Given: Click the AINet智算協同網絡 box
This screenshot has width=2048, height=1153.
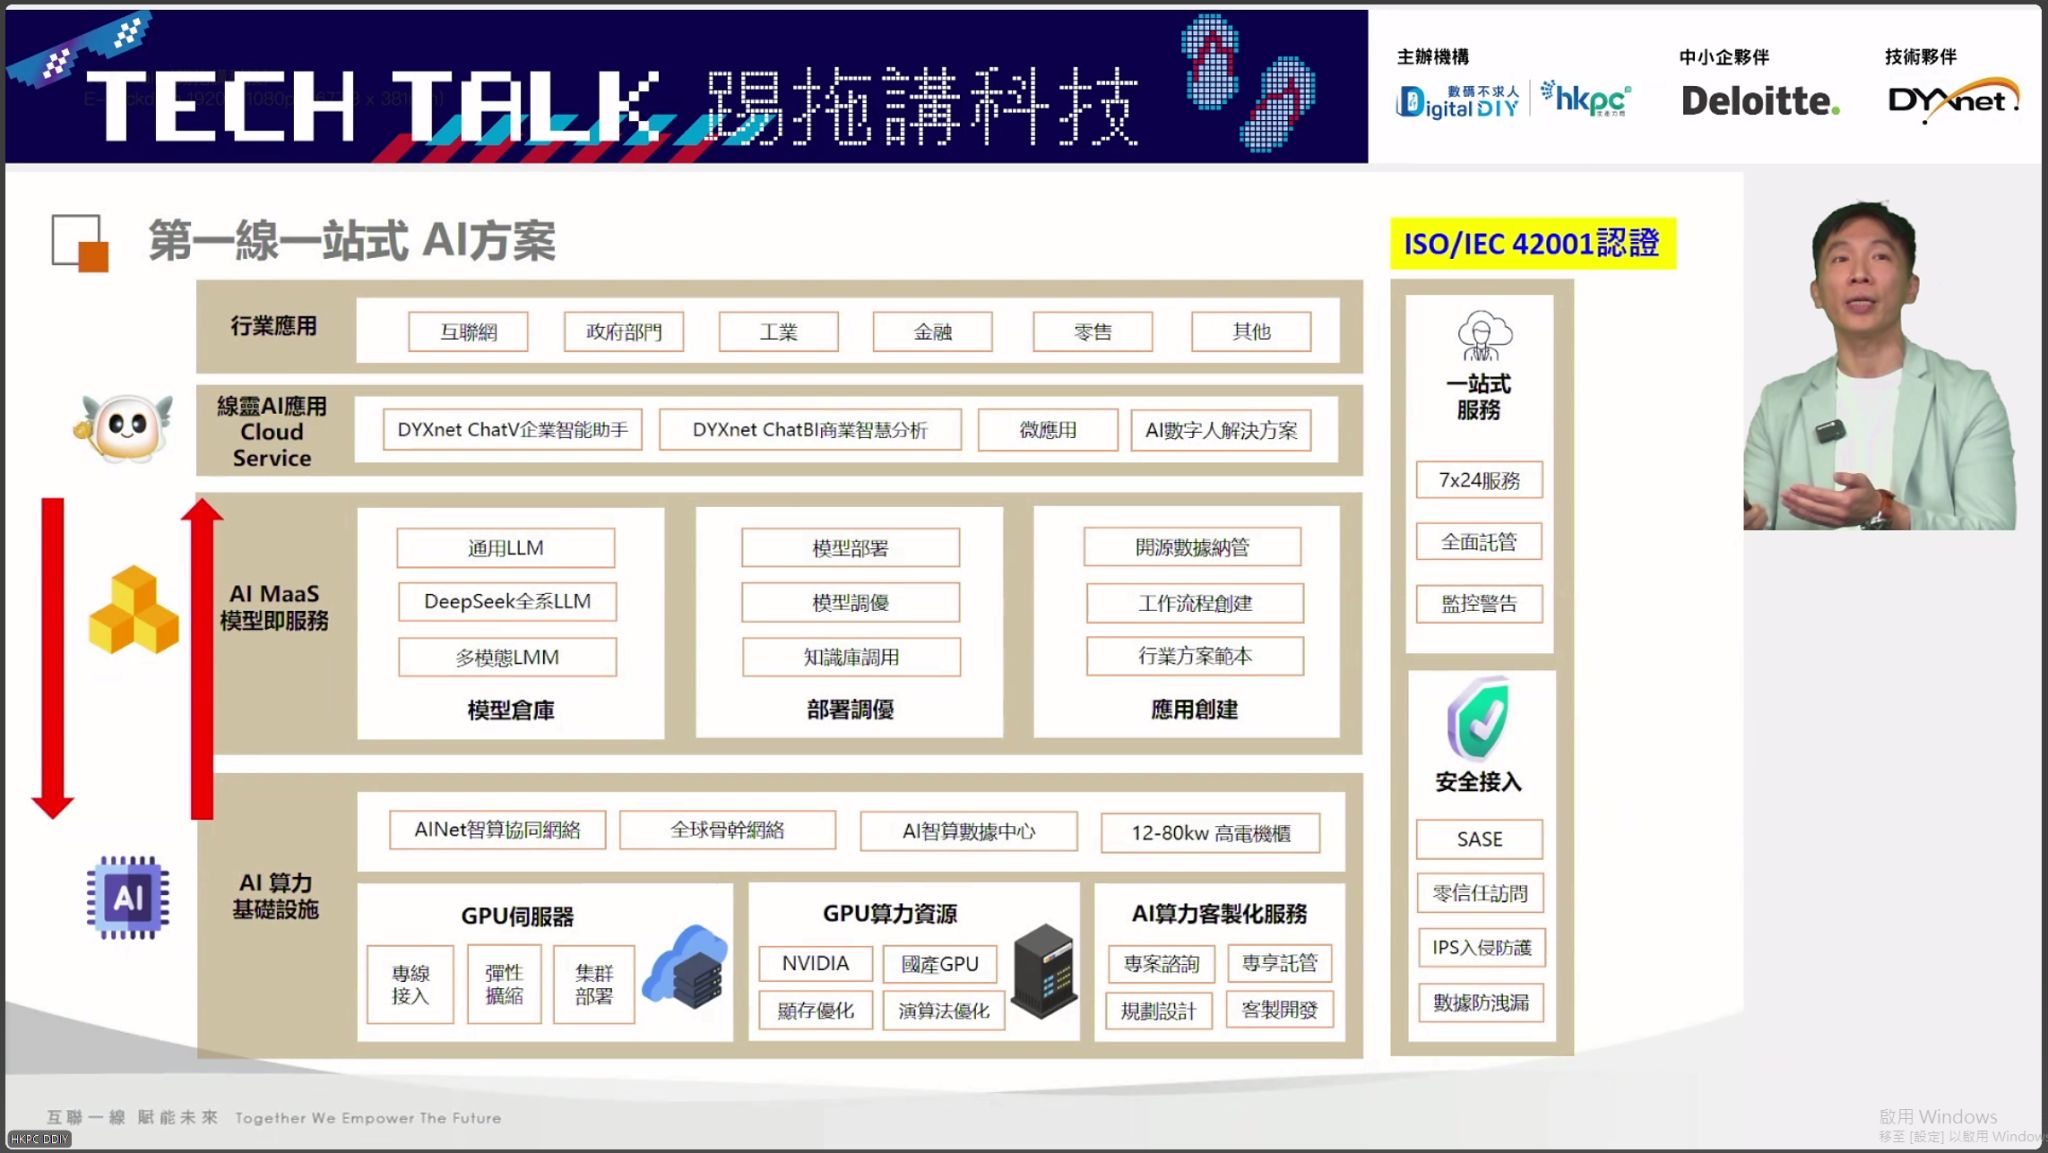Looking at the screenshot, I should 497,830.
